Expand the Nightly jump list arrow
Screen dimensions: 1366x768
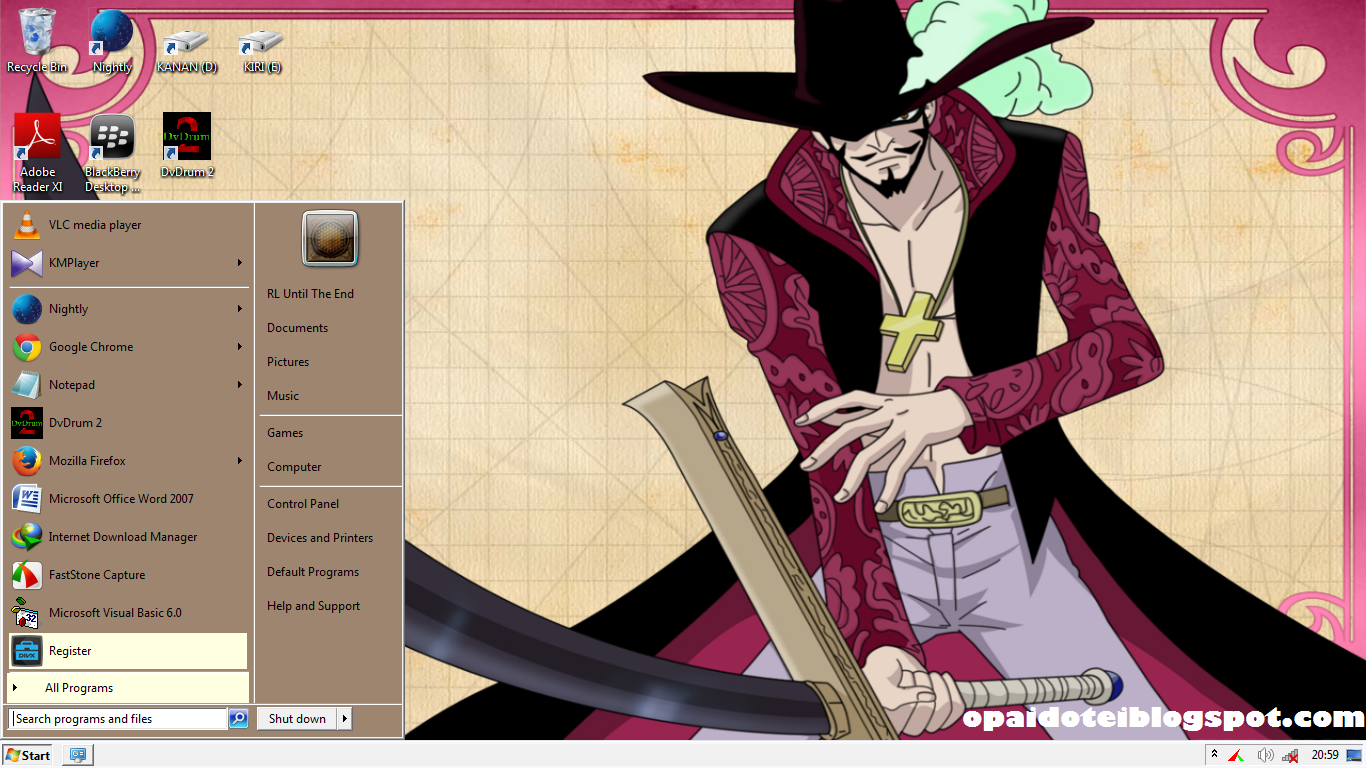click(x=240, y=309)
